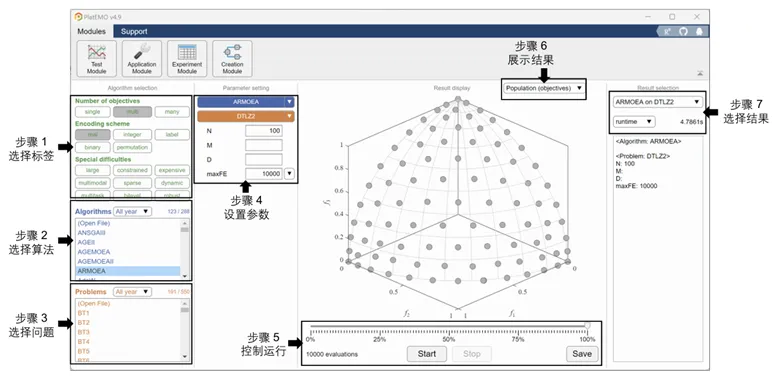
Task: Select BT5 in the Problems list
Action: (x=128, y=351)
